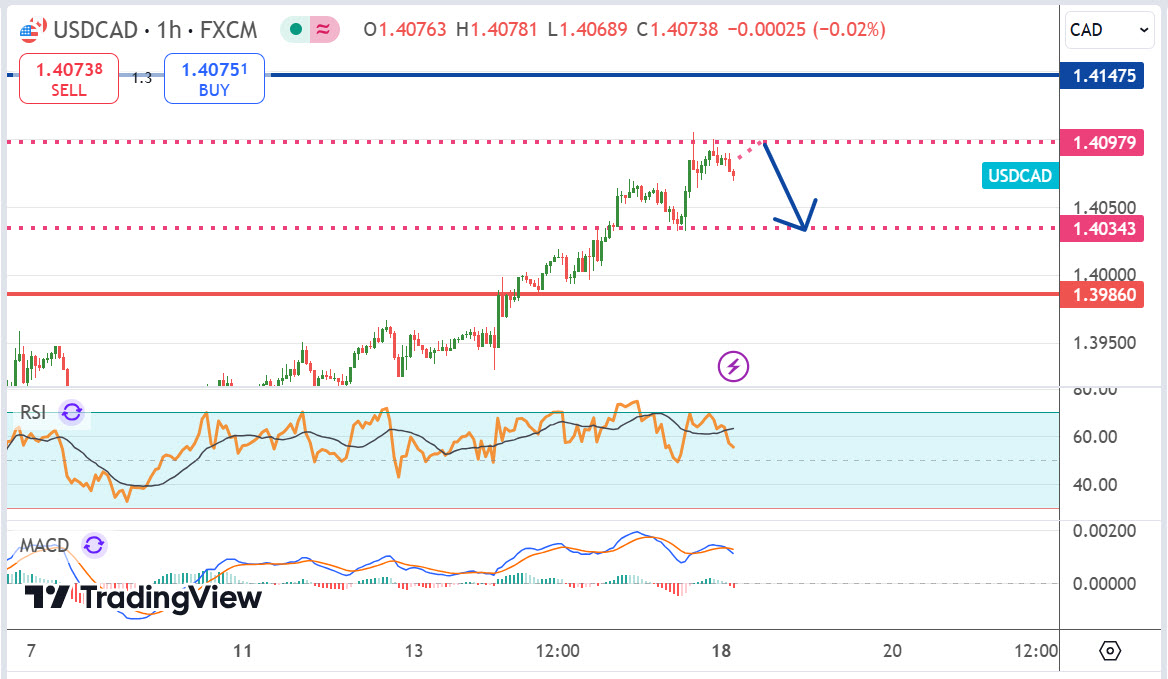Click the MACD indicator refresh icon
The width and height of the screenshot is (1168, 679).
tap(94, 545)
